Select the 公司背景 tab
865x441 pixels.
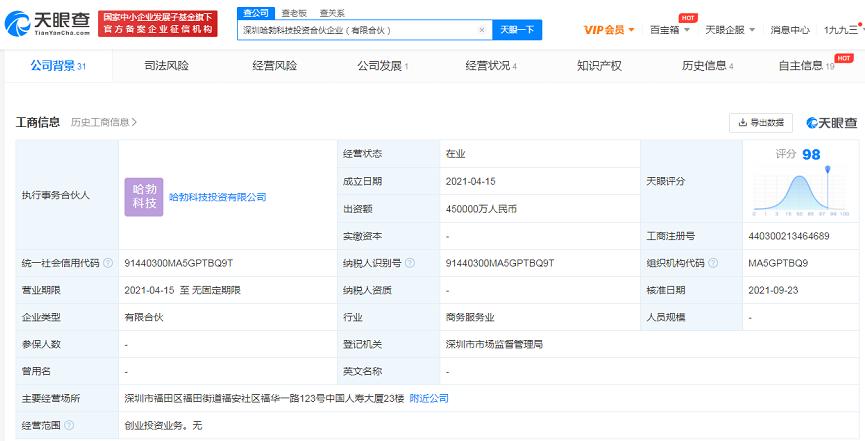pos(58,66)
